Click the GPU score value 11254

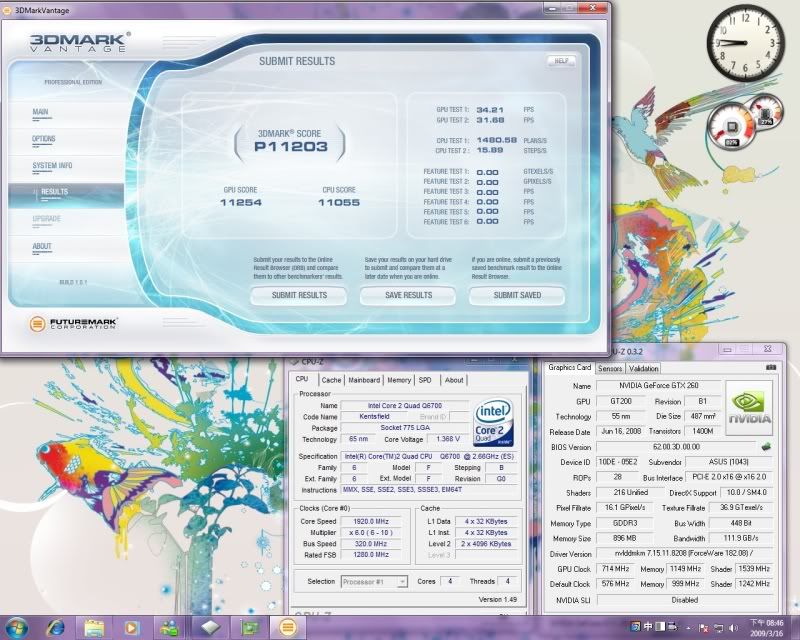pos(241,203)
